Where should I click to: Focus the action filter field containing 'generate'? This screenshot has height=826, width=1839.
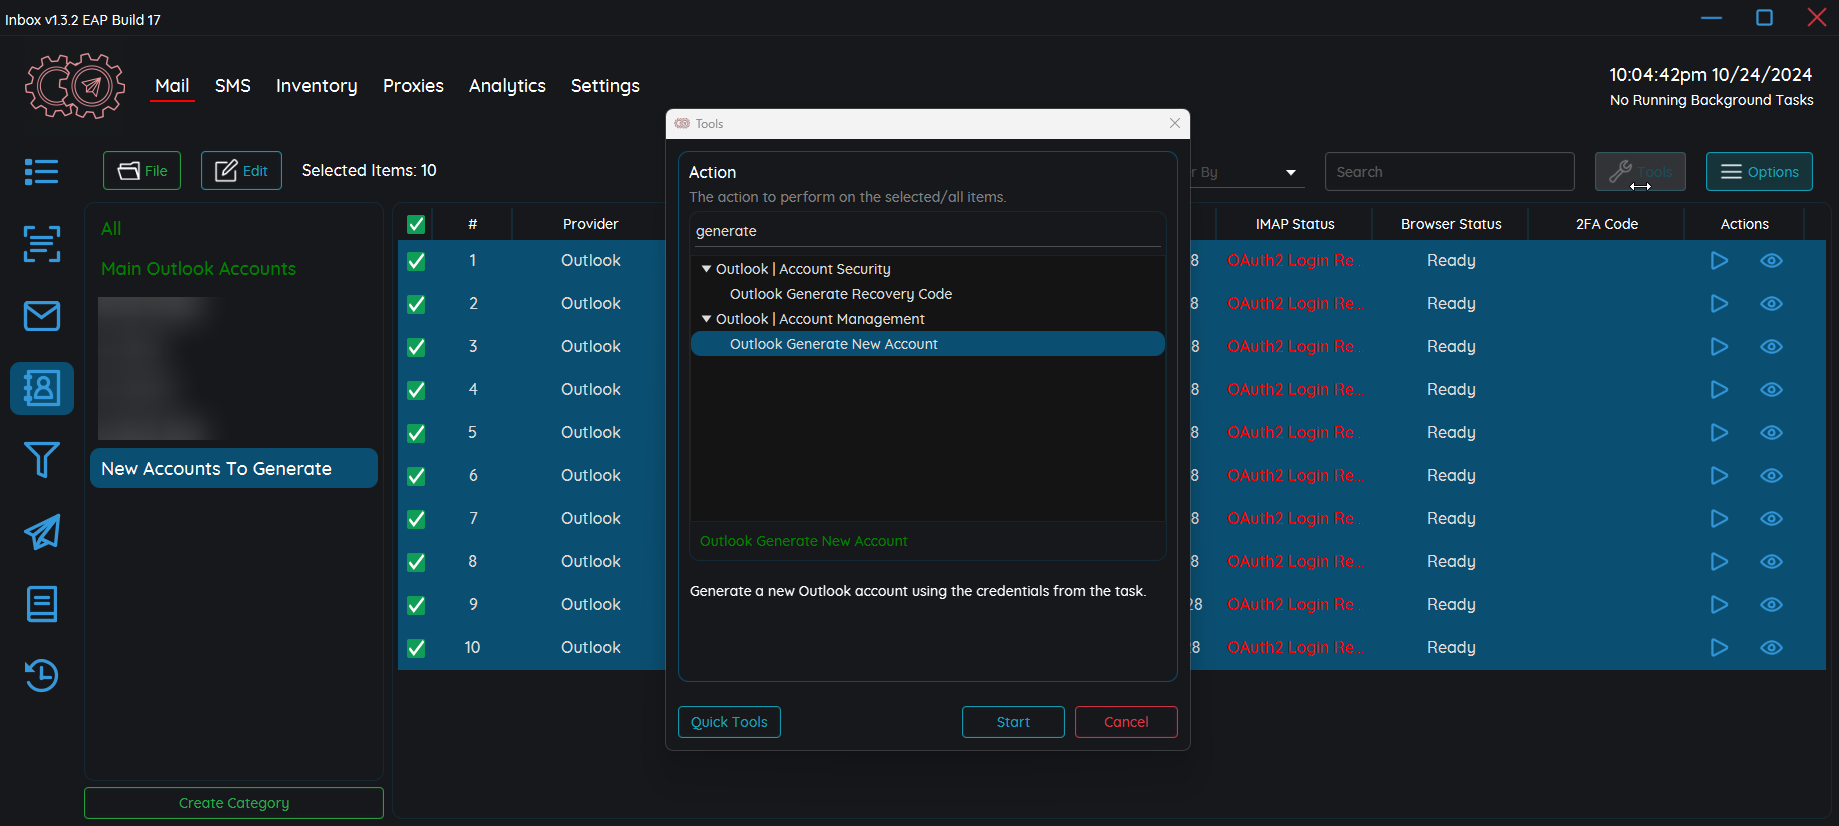coord(927,231)
